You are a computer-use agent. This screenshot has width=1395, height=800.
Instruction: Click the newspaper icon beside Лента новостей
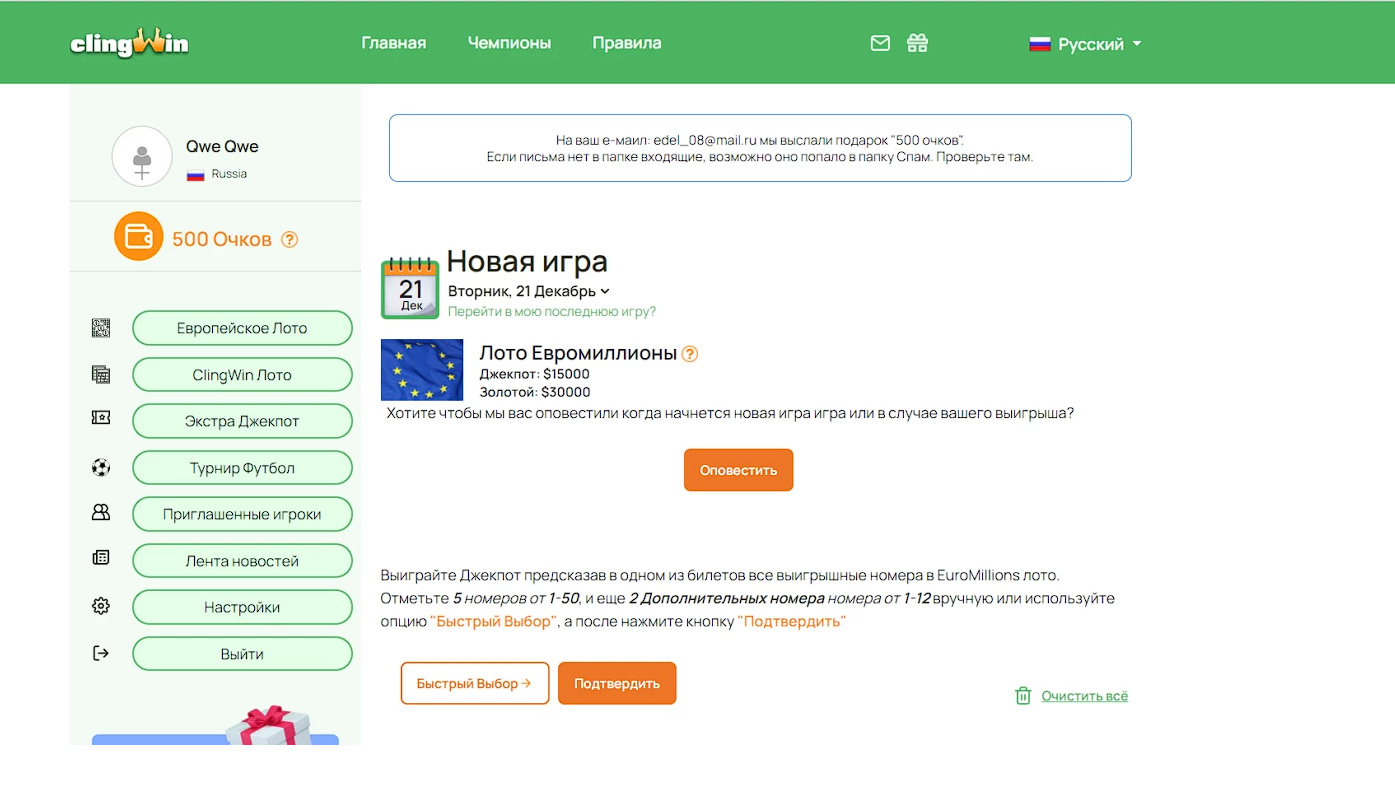(x=101, y=558)
